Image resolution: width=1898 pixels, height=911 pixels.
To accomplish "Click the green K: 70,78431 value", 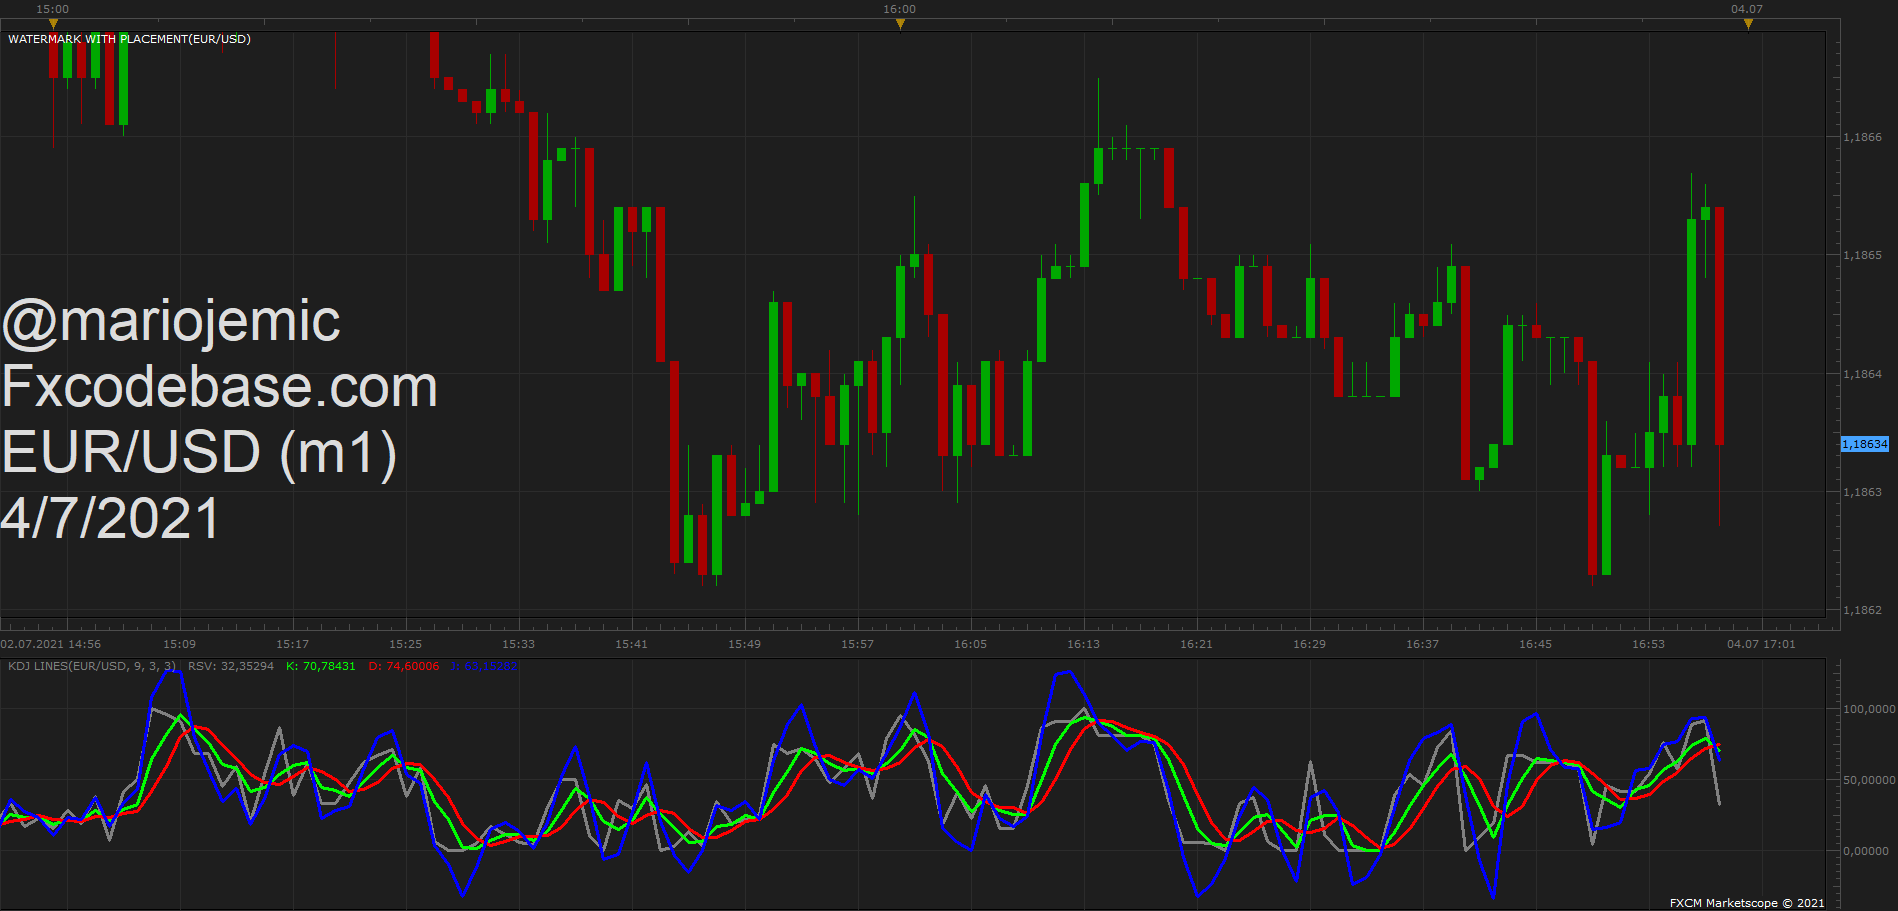I will [321, 666].
